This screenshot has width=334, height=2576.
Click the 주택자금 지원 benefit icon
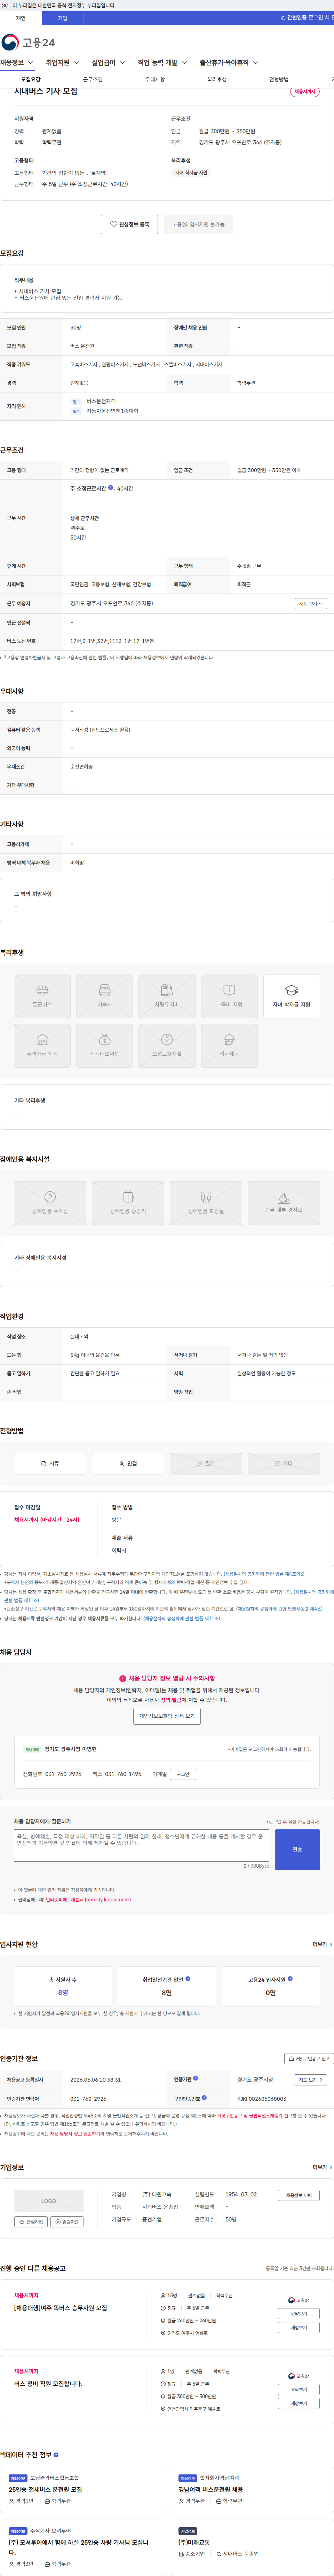click(42, 1046)
